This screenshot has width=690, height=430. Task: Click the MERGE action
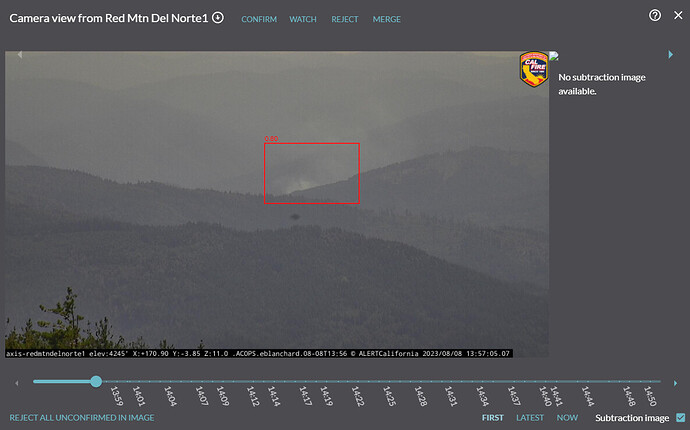click(x=387, y=19)
